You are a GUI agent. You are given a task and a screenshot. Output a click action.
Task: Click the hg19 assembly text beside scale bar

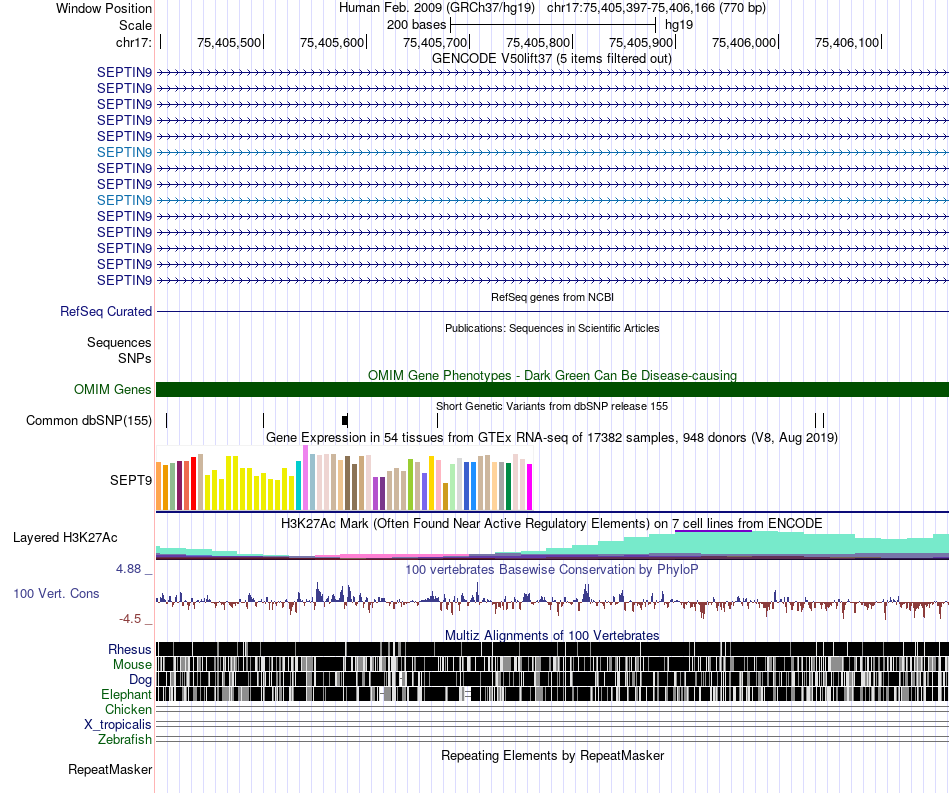[x=679, y=25]
